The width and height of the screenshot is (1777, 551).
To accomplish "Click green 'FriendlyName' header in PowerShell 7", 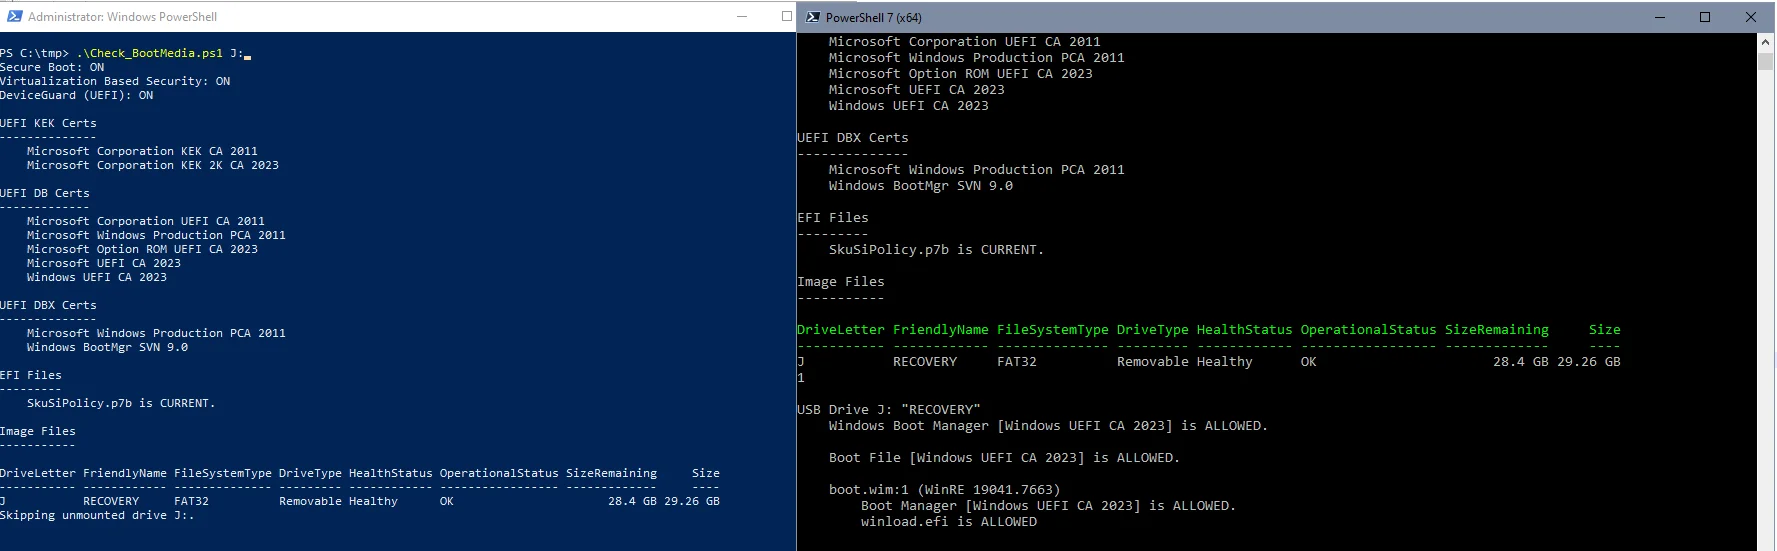I will coord(941,329).
